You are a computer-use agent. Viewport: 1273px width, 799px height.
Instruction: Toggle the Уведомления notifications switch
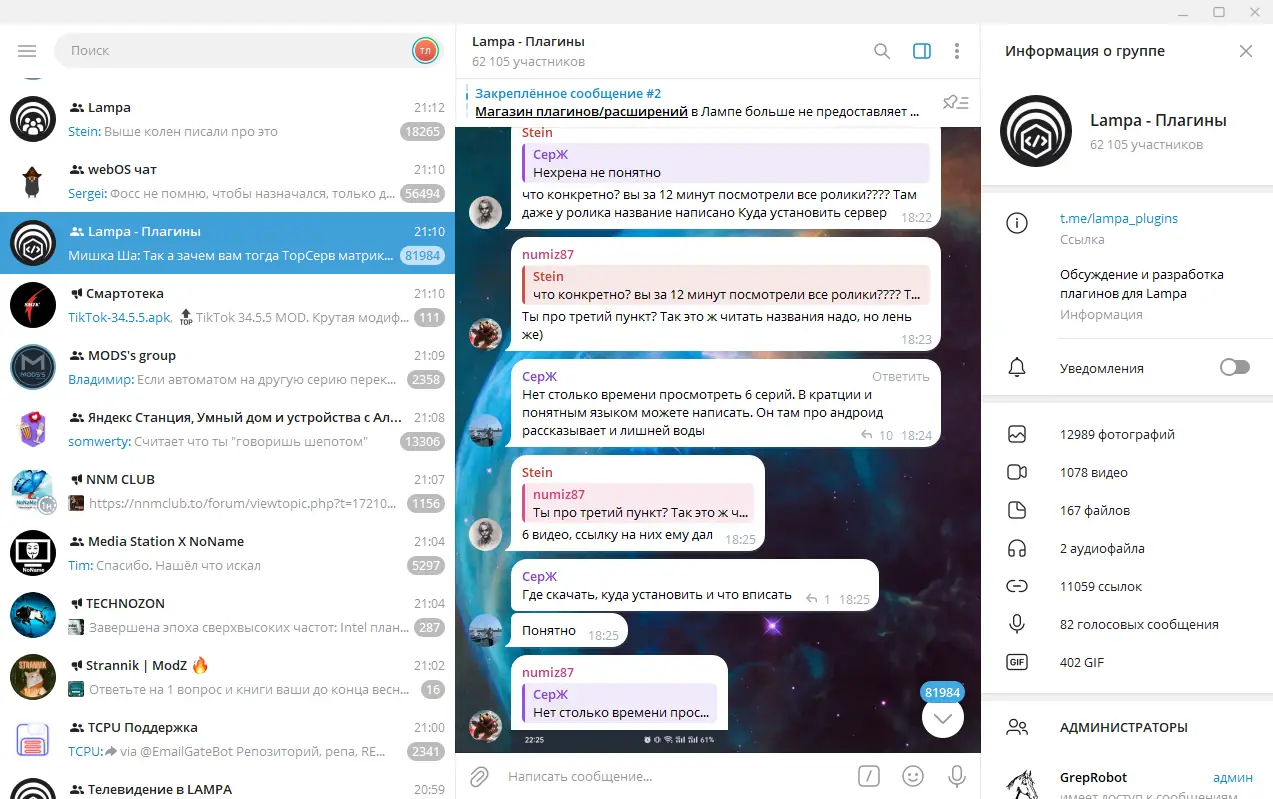coord(1235,368)
